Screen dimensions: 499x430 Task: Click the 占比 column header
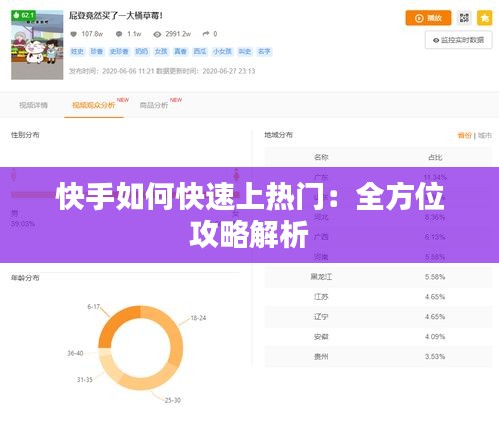pos(435,157)
